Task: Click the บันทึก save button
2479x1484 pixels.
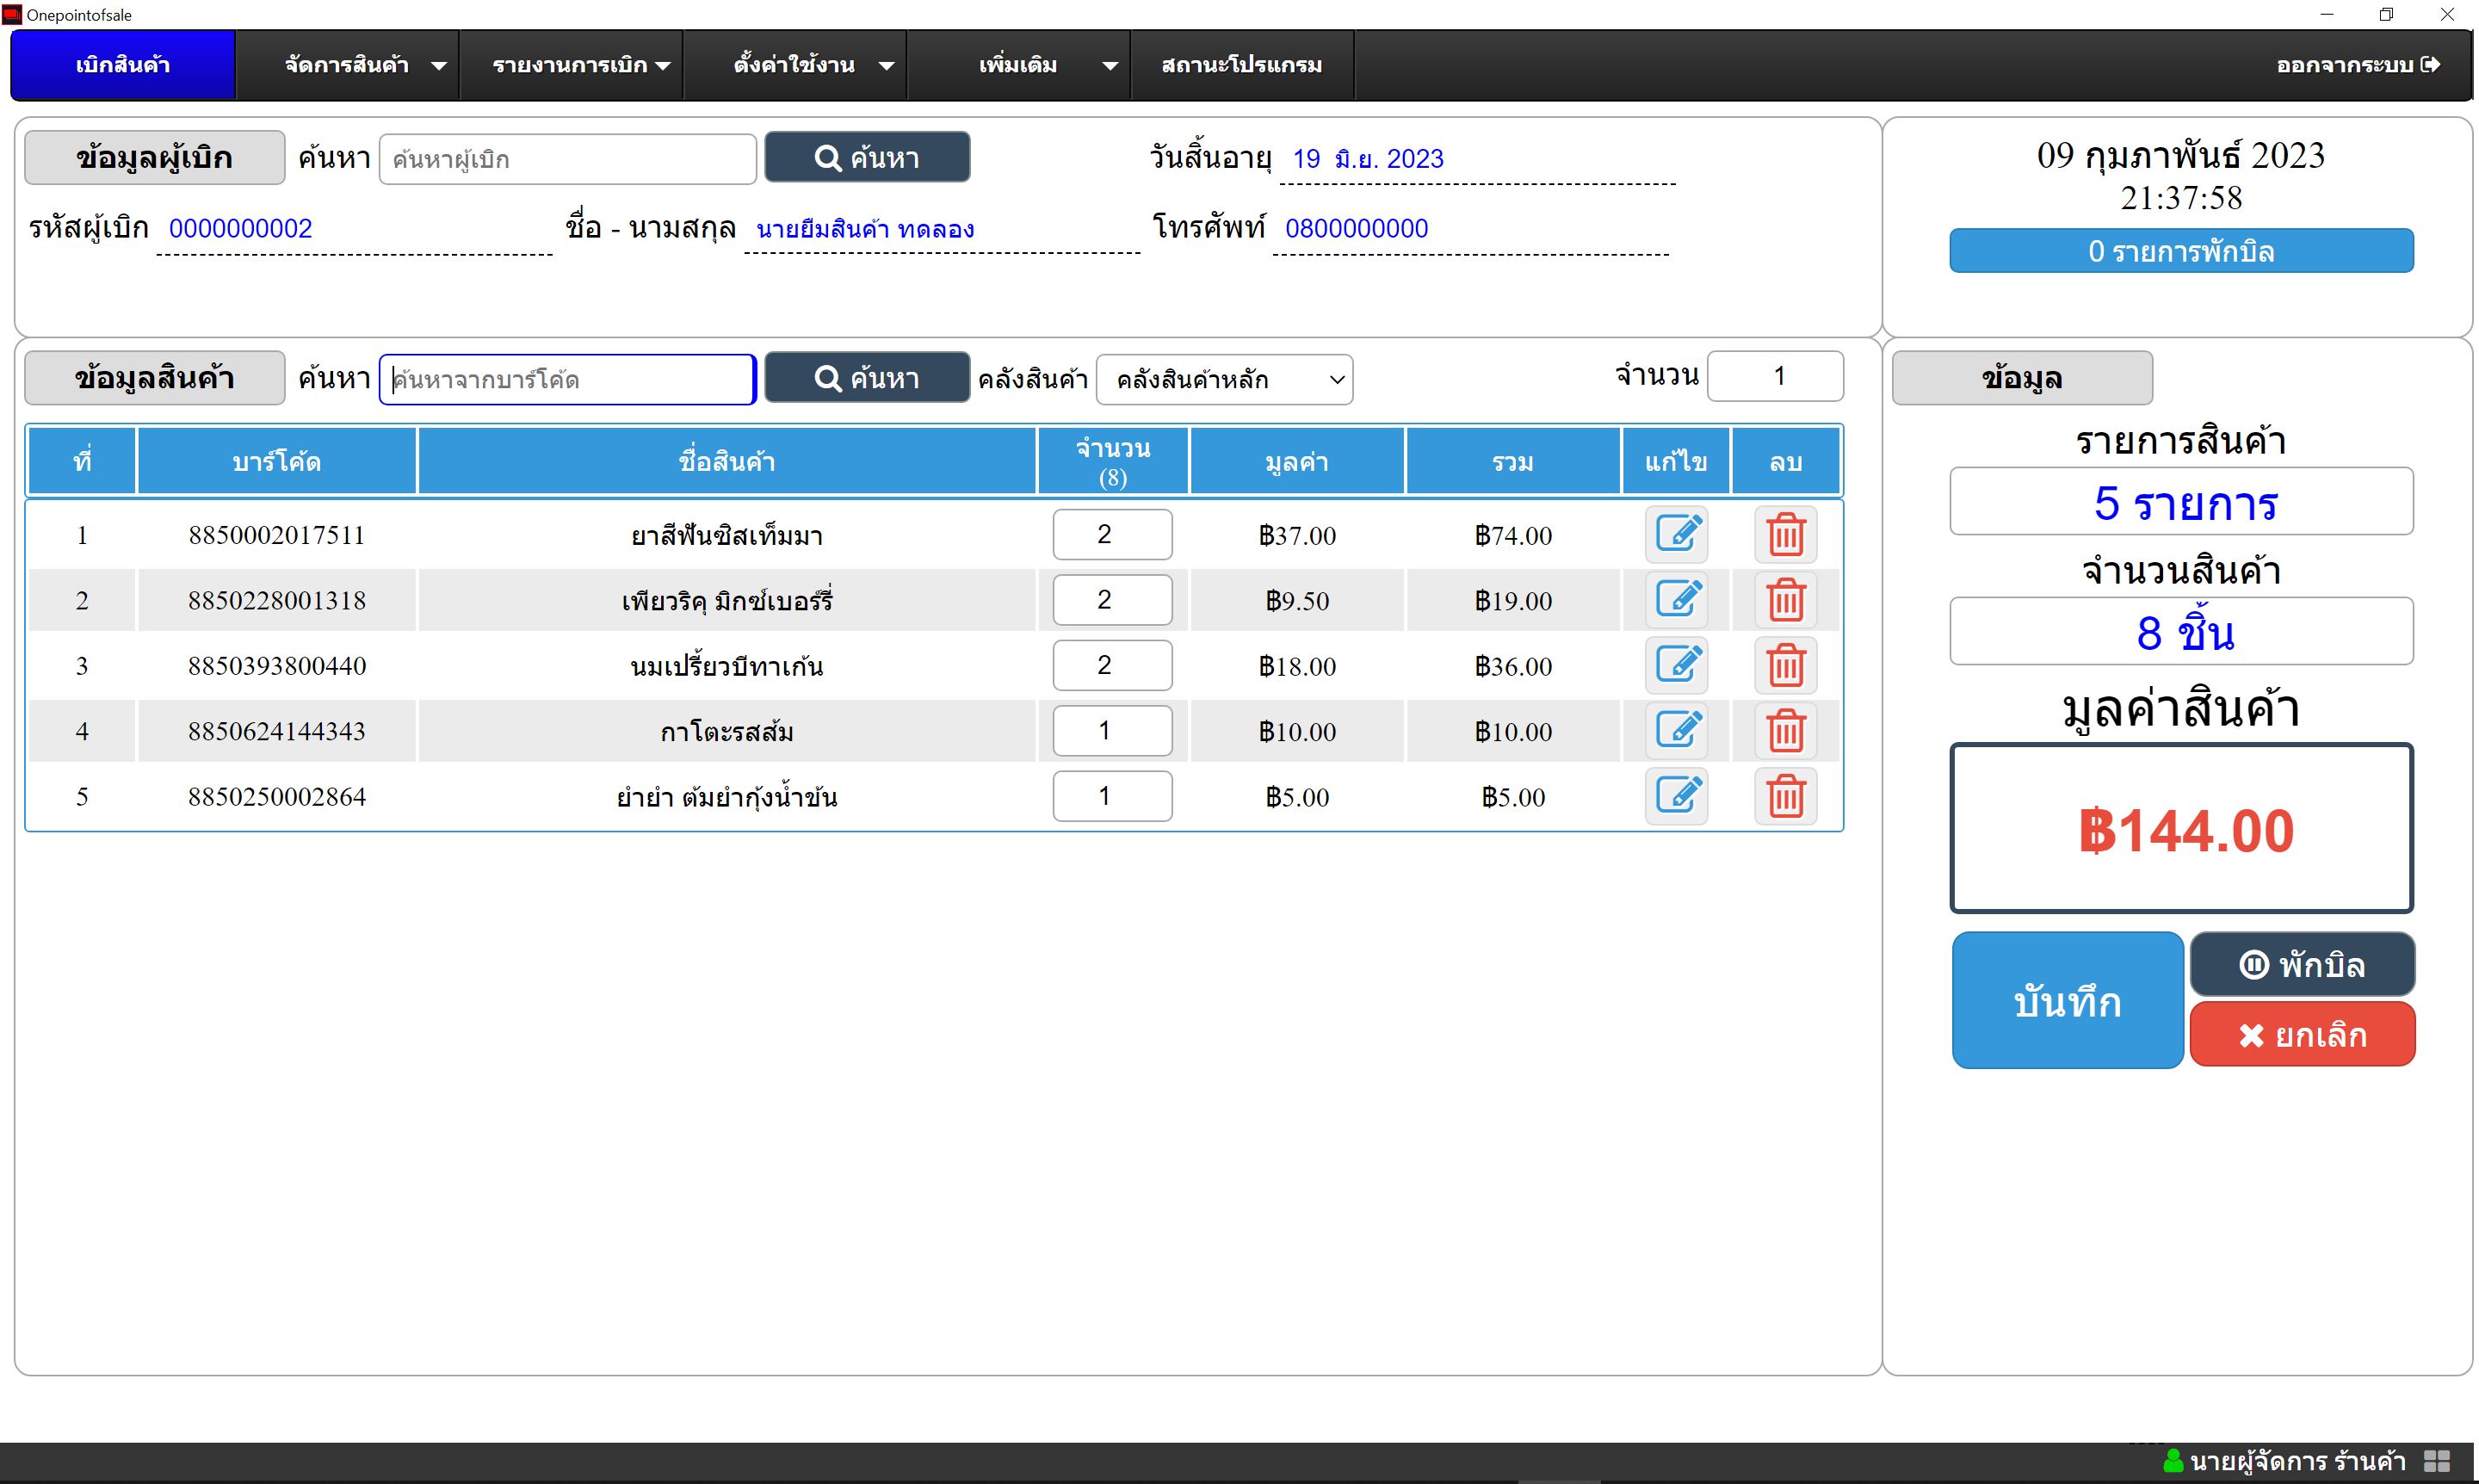Action: 2067,1000
